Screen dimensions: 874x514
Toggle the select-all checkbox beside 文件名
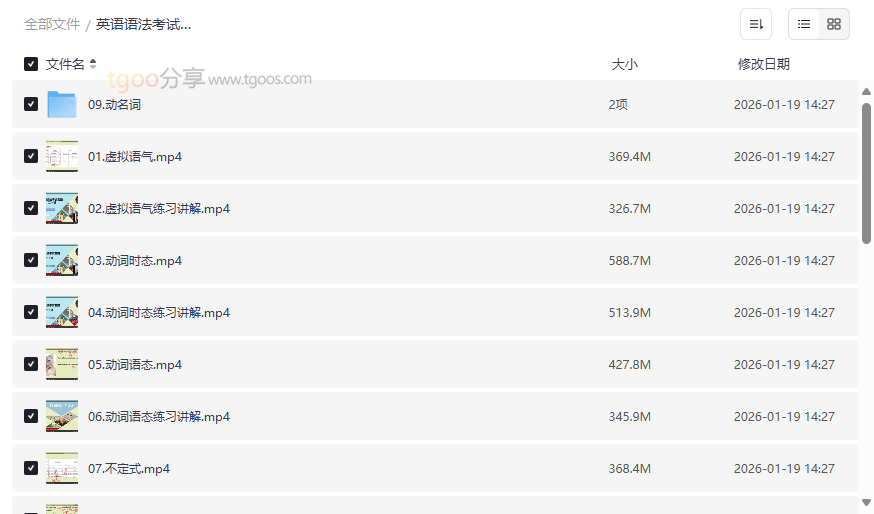pos(31,64)
